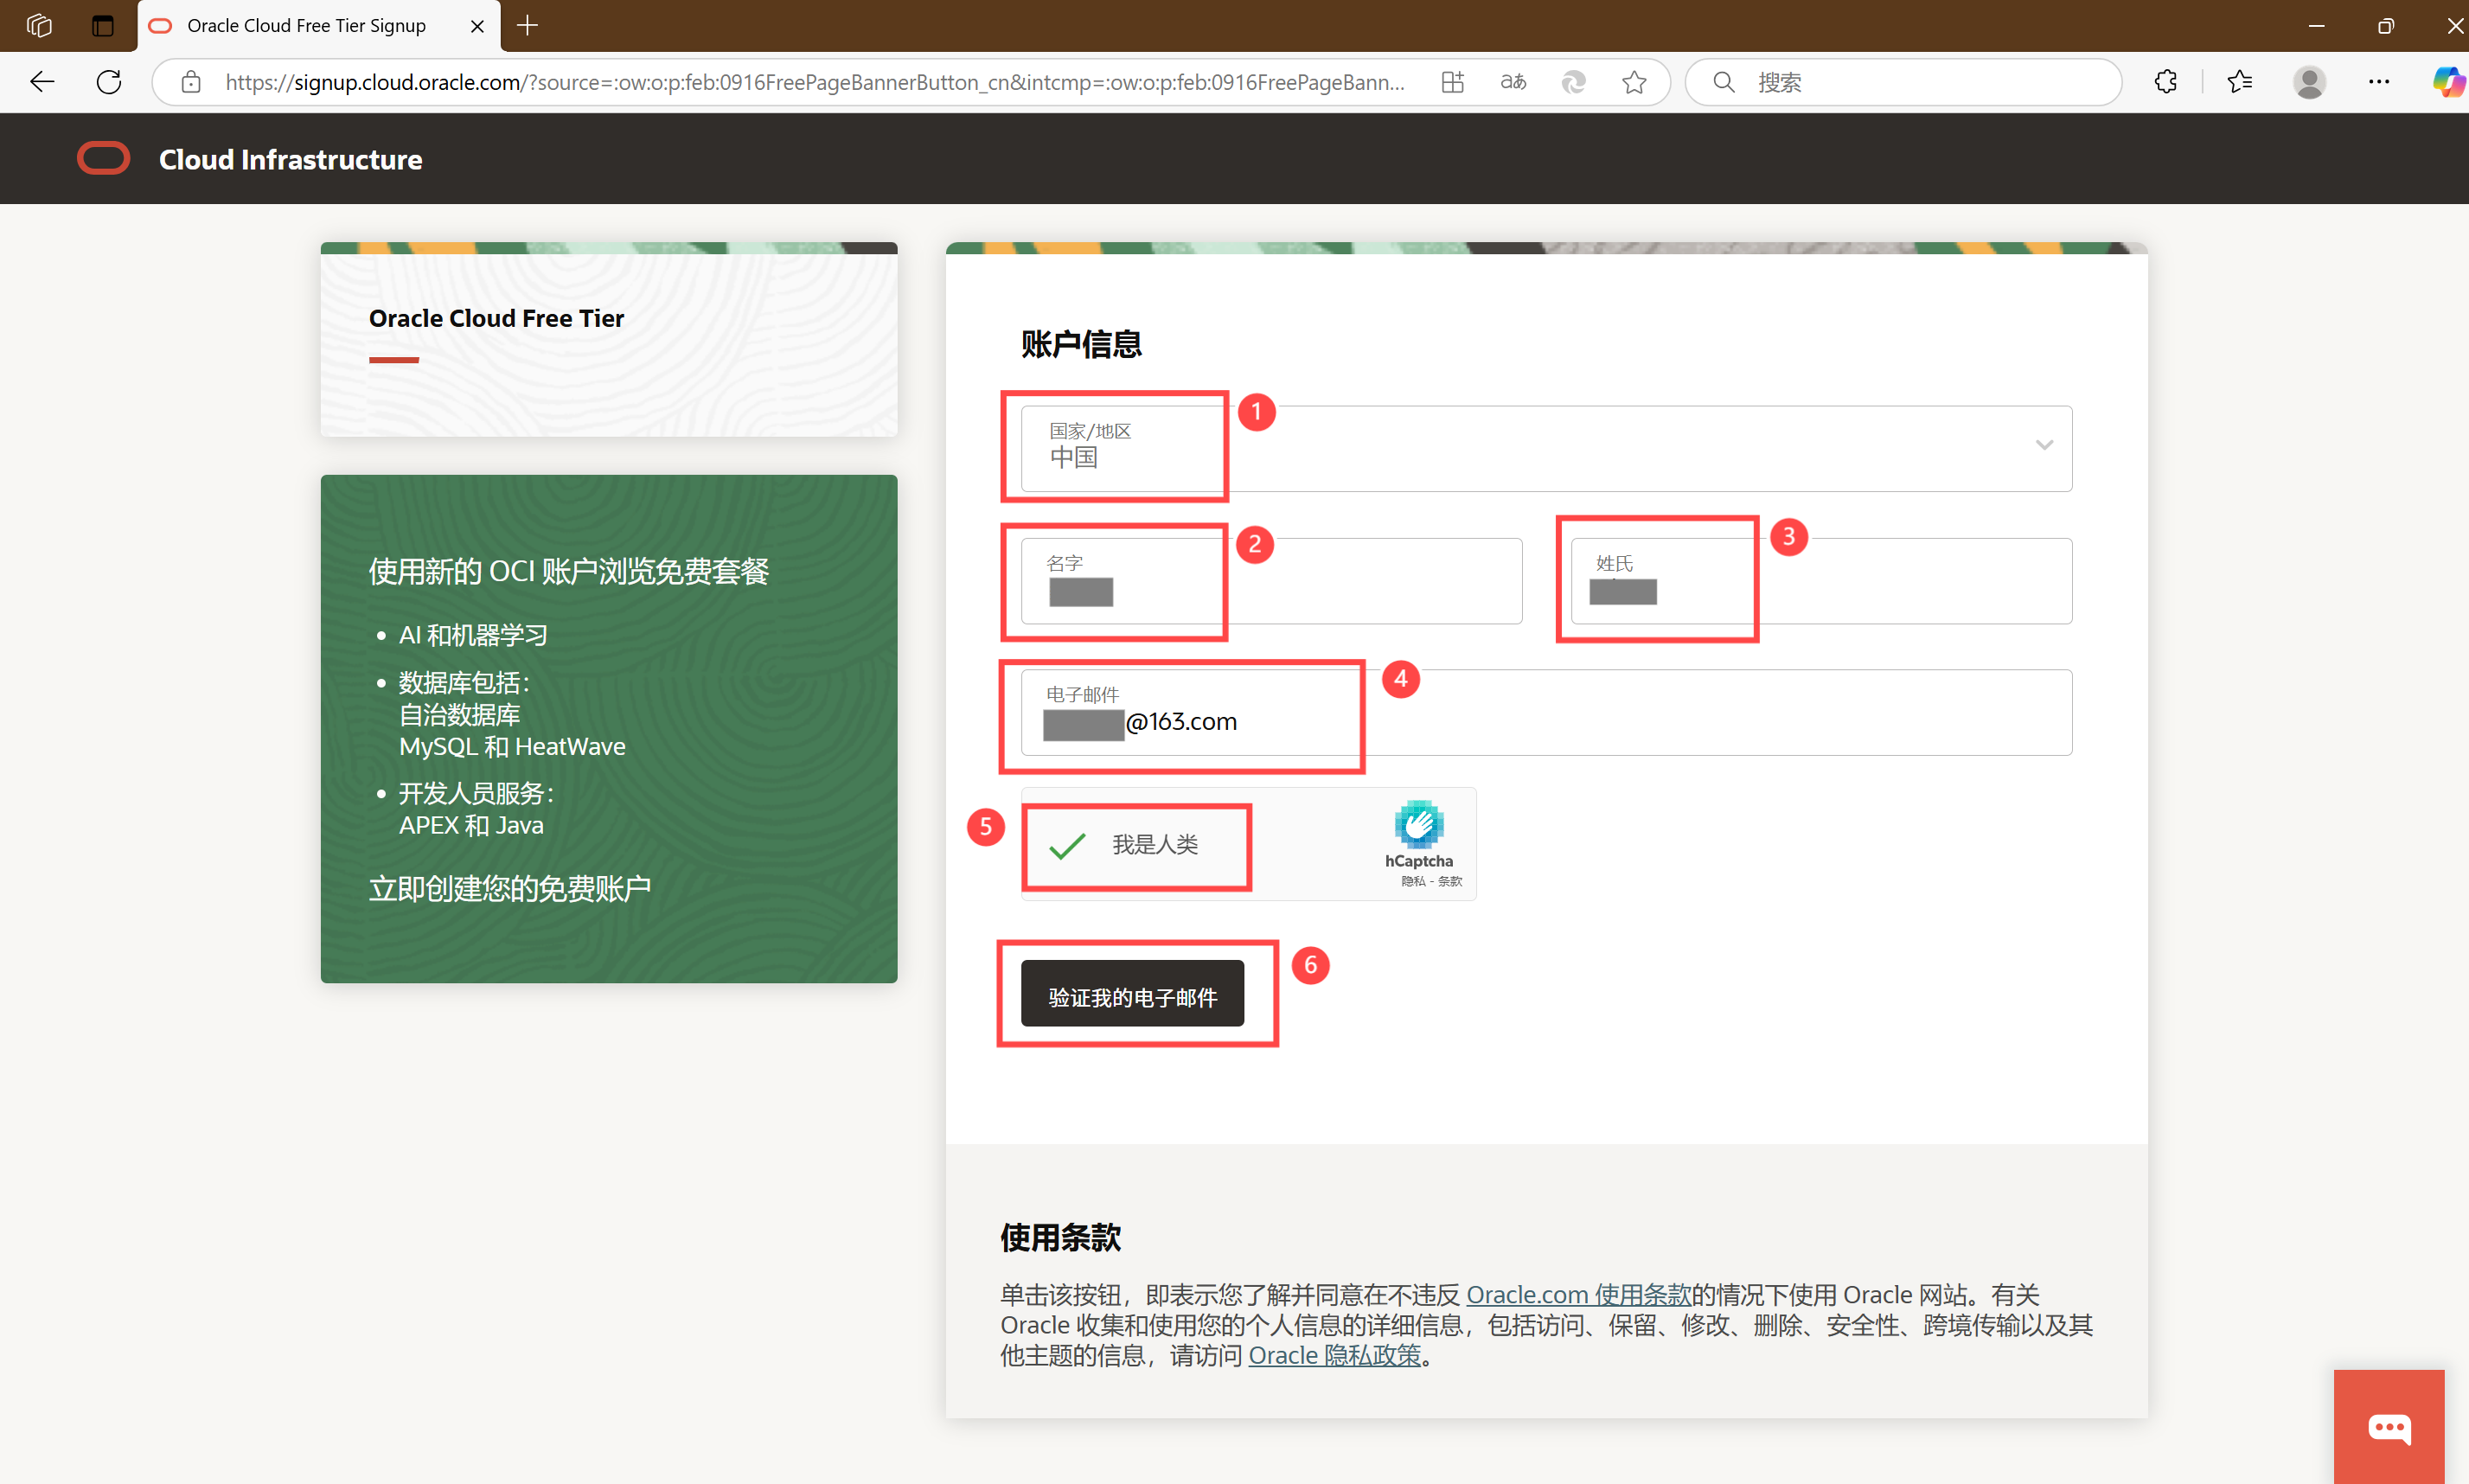Toggle vertical tabs icon in the title bar
The height and width of the screenshot is (1484, 2469).
(102, 25)
